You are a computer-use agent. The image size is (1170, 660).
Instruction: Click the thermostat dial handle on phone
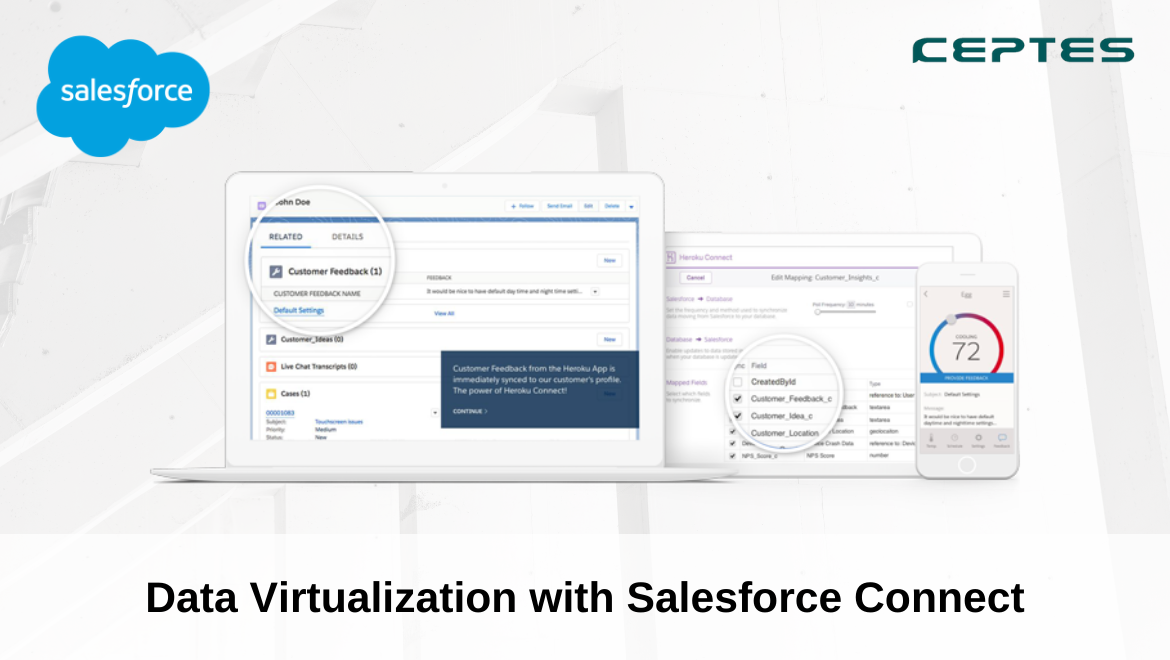click(951, 319)
